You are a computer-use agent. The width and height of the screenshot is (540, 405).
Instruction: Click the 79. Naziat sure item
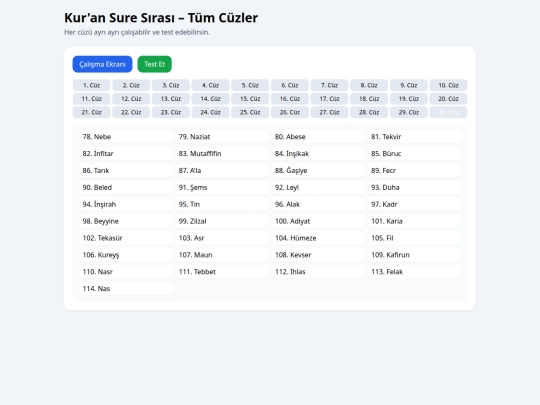222,137
